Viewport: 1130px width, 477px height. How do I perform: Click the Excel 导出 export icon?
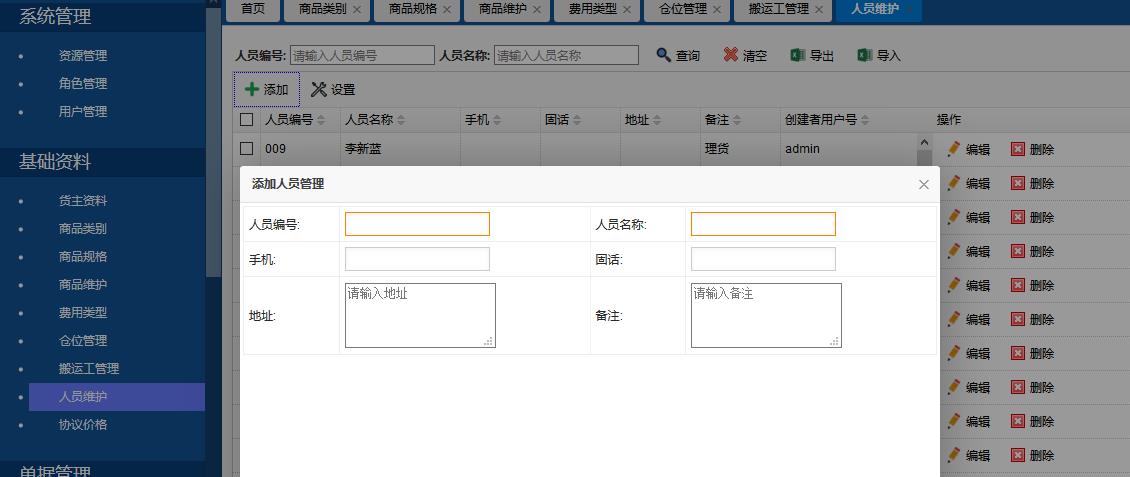[x=797, y=55]
